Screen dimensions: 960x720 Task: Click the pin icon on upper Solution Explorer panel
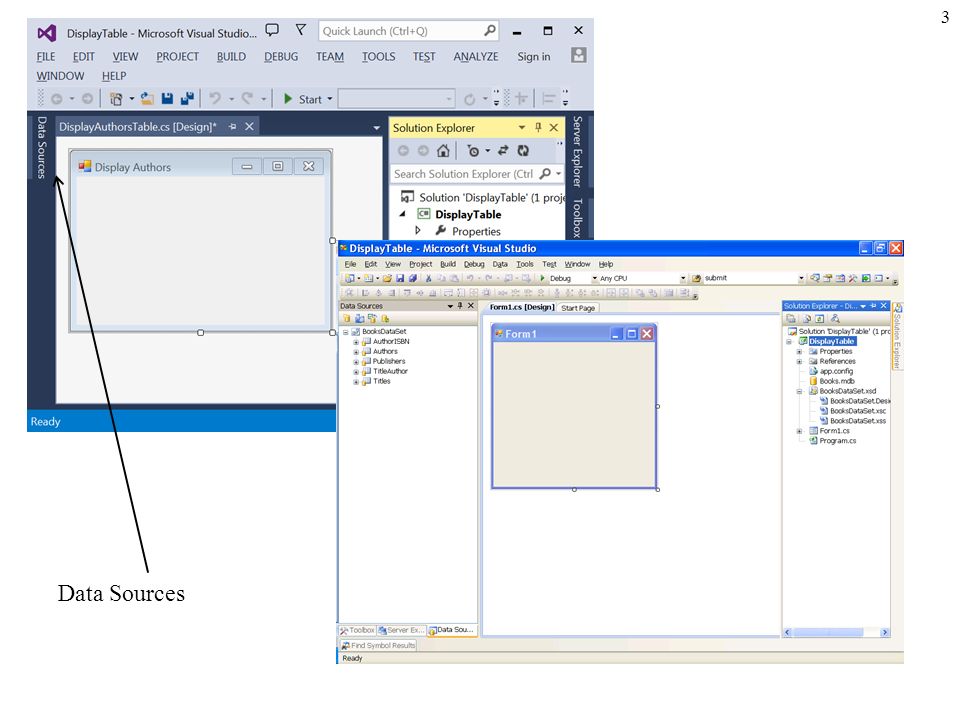coord(538,127)
